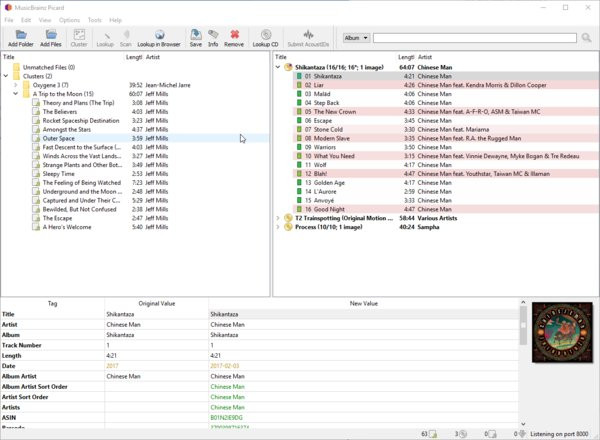Click the Unmatched Files folder icon
The width and height of the screenshot is (600, 440).
(16, 67)
